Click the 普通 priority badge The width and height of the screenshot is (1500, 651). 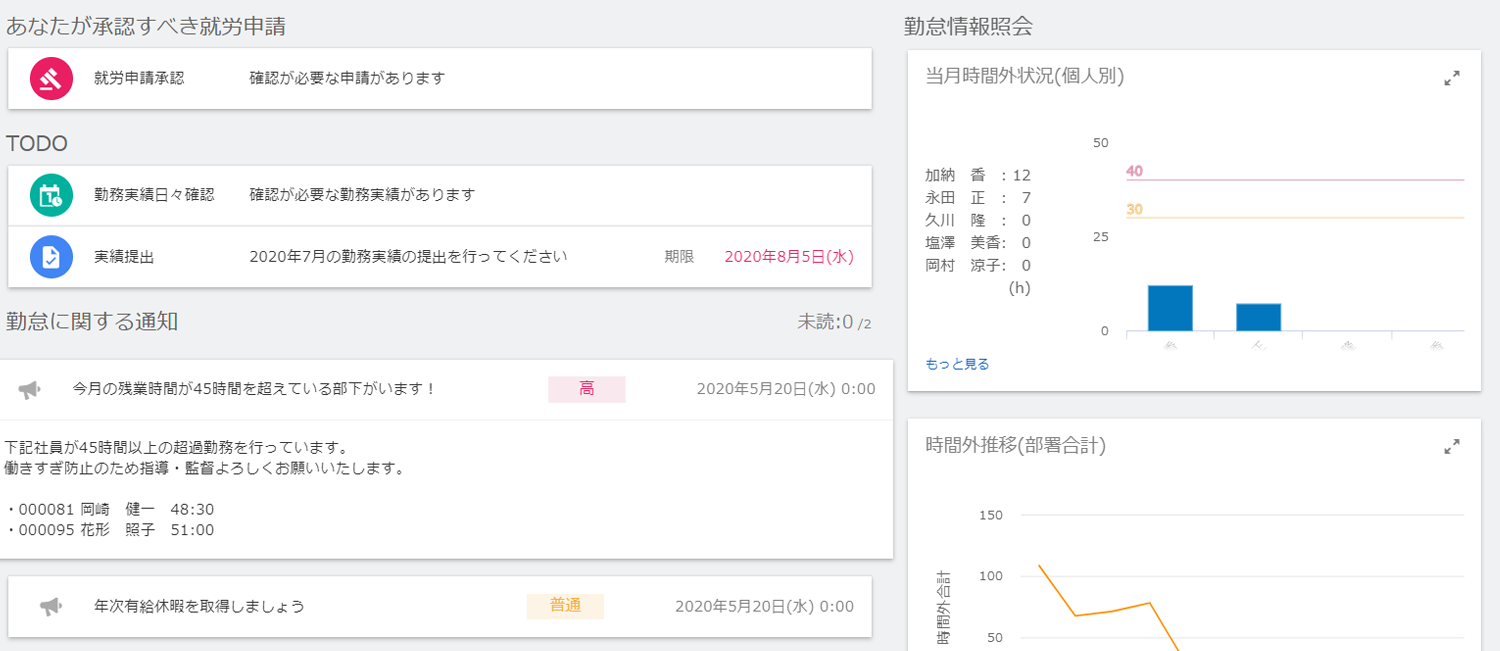pos(565,606)
